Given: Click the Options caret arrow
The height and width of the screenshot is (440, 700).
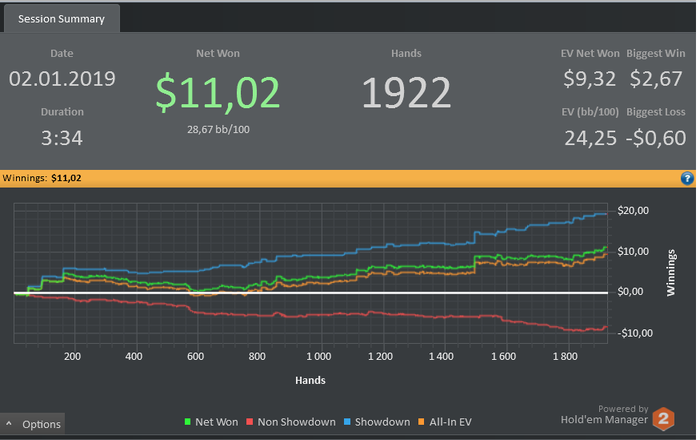Looking at the screenshot, I should click(9, 423).
